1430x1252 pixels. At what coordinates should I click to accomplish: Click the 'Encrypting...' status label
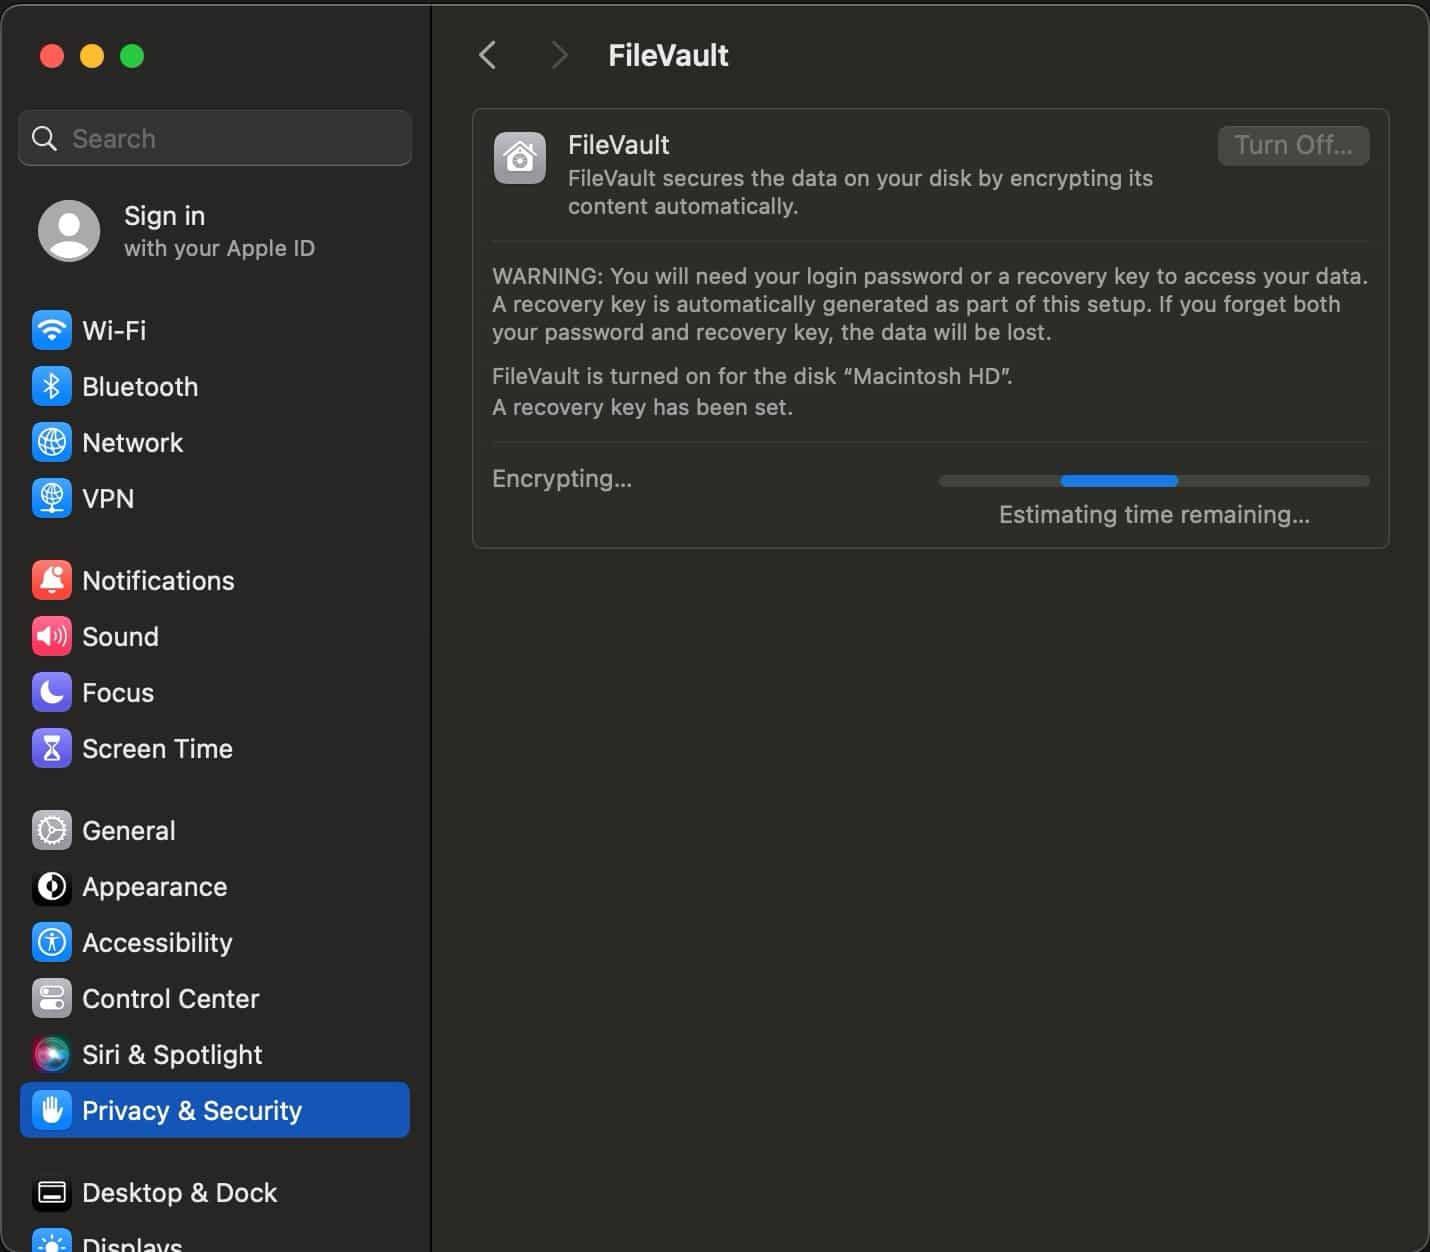pyautogui.click(x=562, y=479)
